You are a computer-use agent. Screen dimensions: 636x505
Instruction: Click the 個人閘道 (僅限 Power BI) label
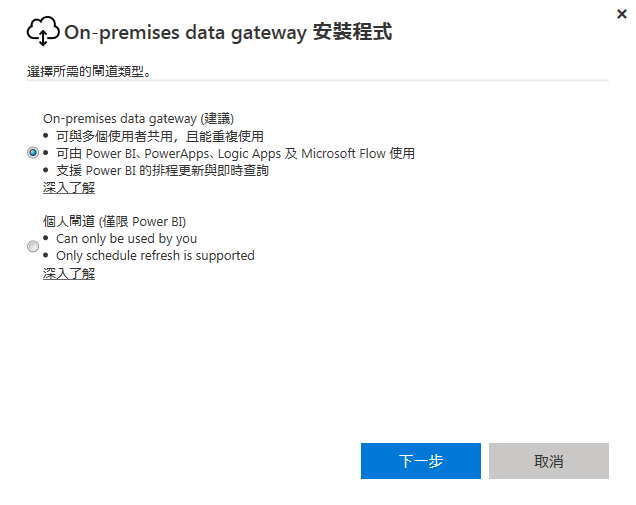click(x=114, y=221)
